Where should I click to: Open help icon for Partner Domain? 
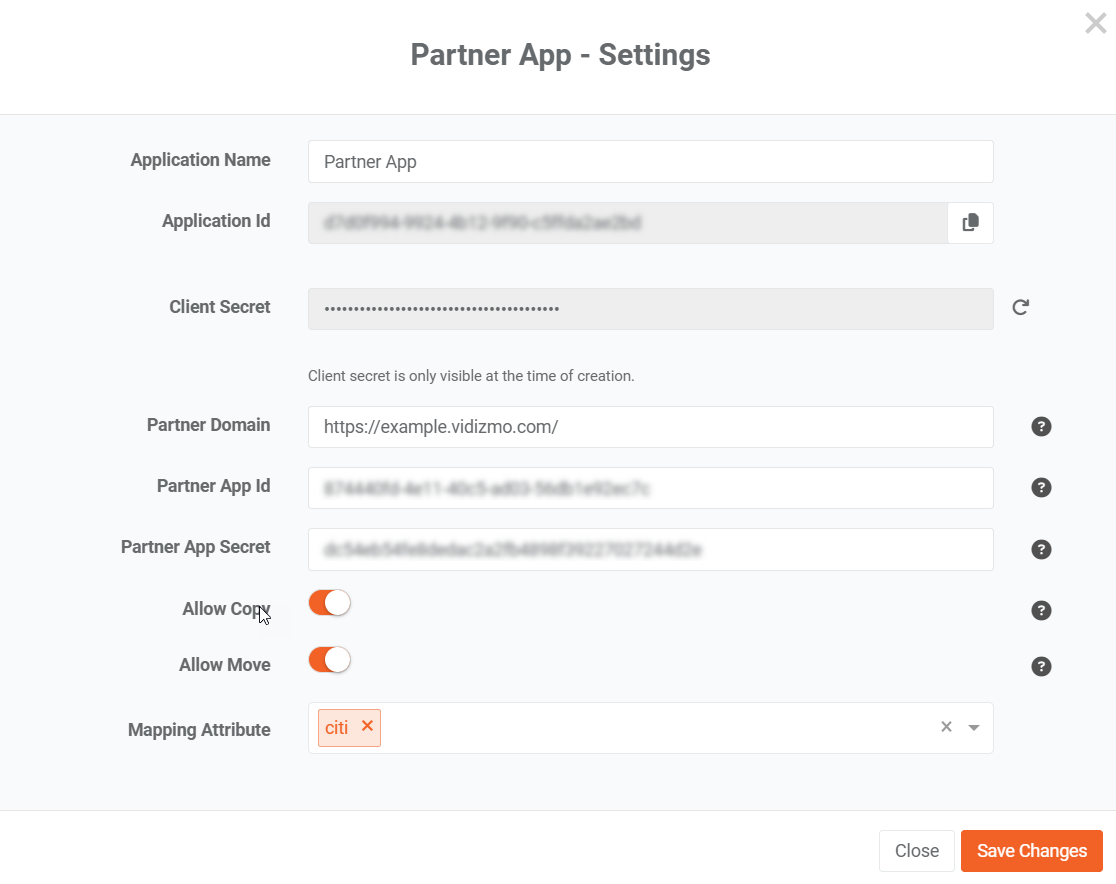1041,427
